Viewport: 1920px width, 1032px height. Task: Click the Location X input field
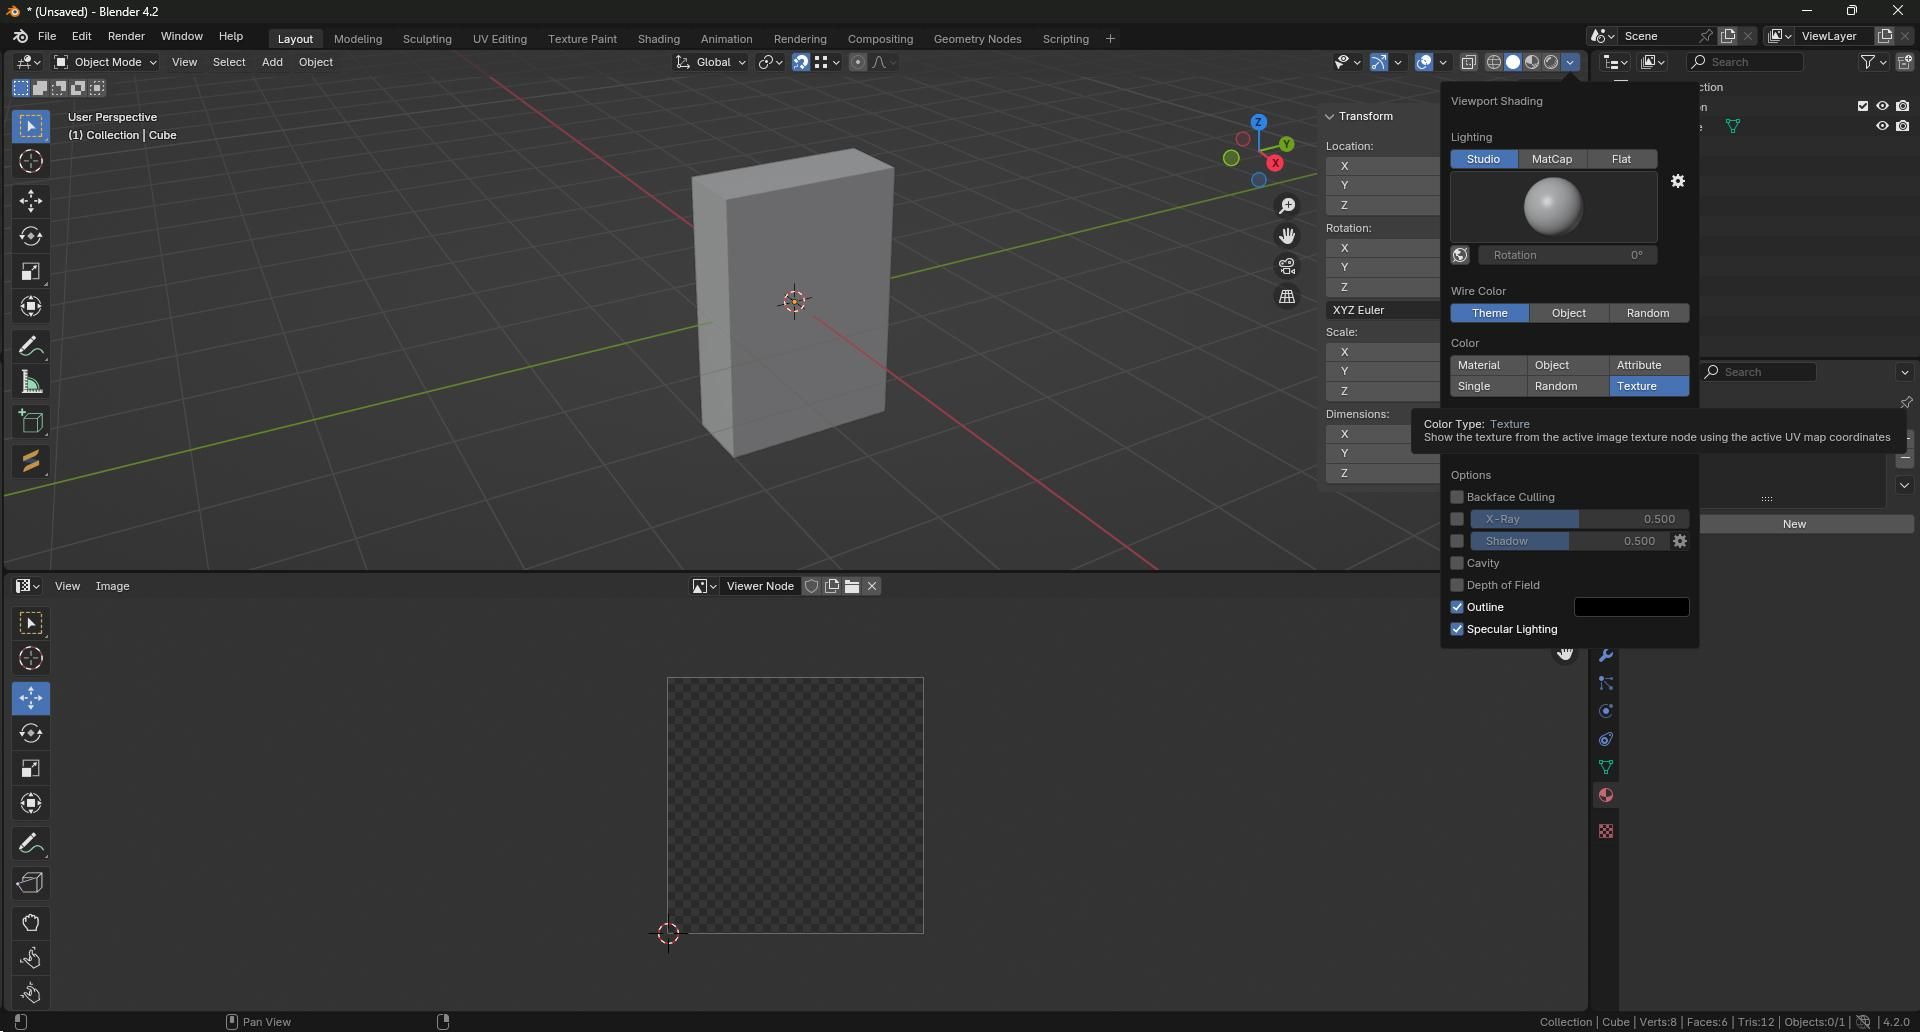(x=1390, y=166)
